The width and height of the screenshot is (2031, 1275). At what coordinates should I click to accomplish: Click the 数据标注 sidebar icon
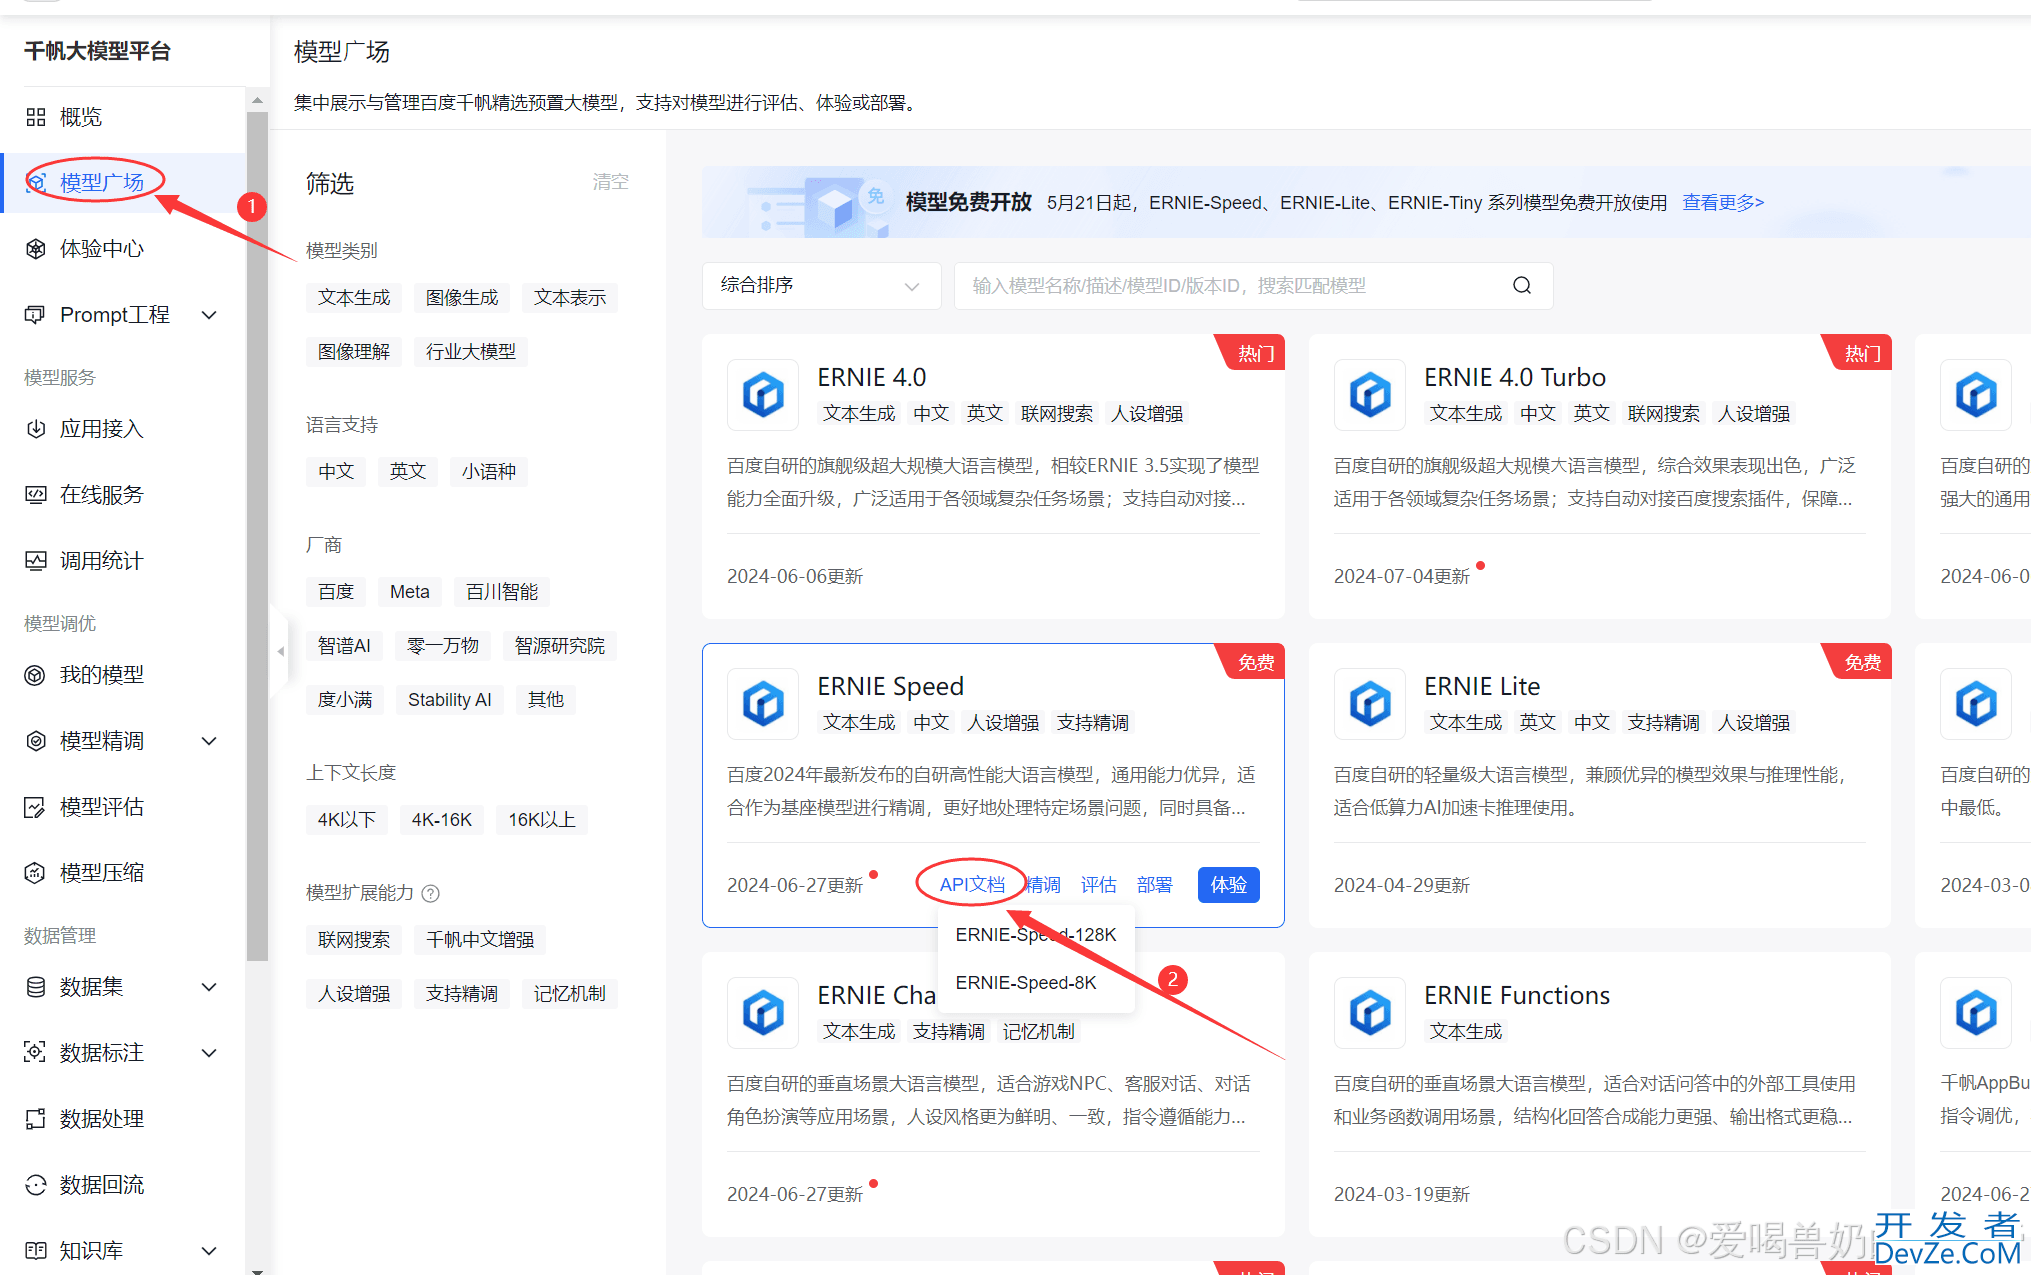tap(36, 1053)
